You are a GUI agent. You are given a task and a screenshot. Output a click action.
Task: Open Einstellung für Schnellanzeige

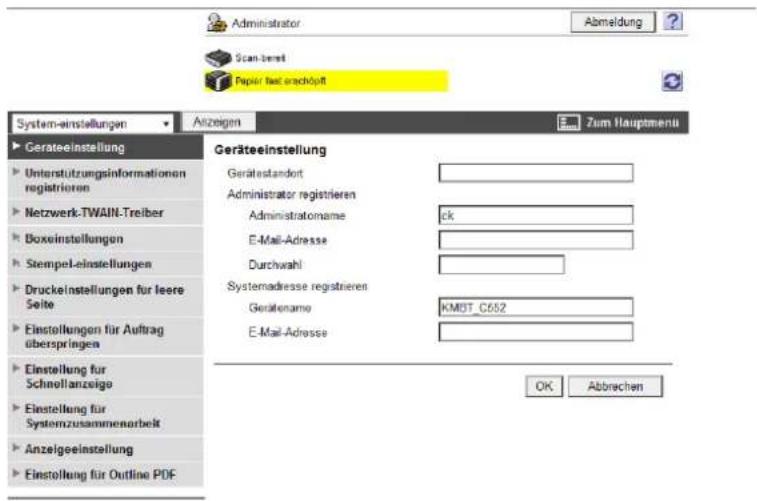pos(105,376)
